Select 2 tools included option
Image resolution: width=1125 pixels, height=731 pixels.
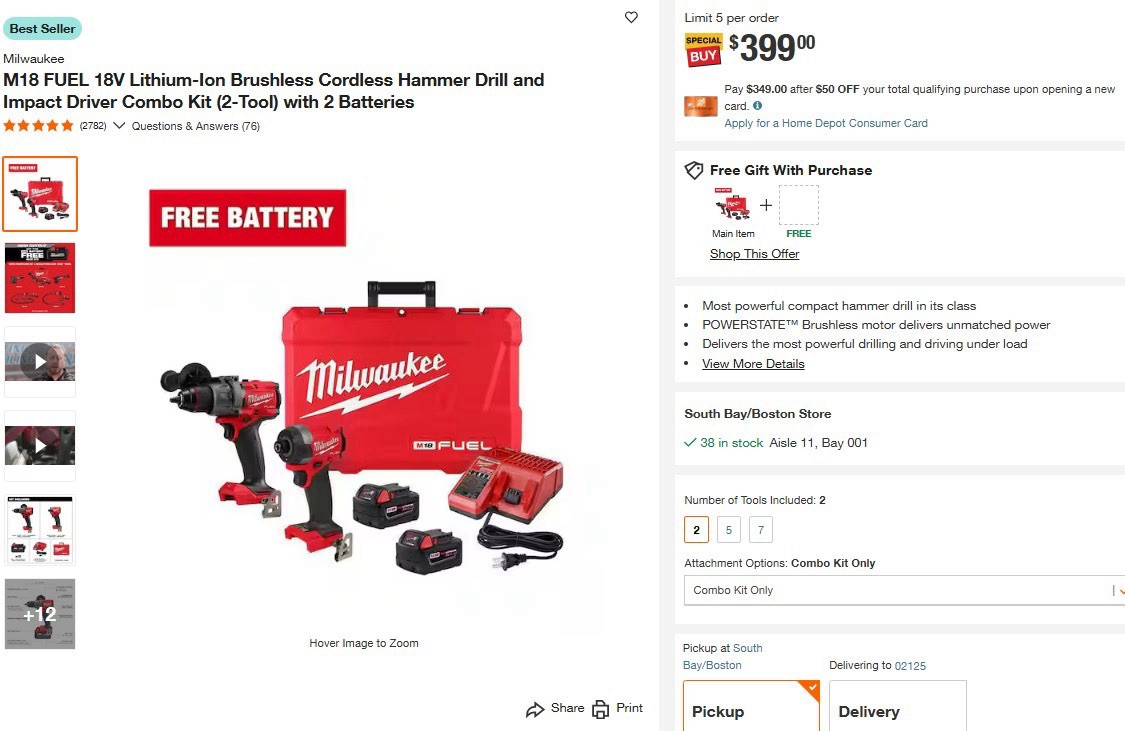(697, 530)
